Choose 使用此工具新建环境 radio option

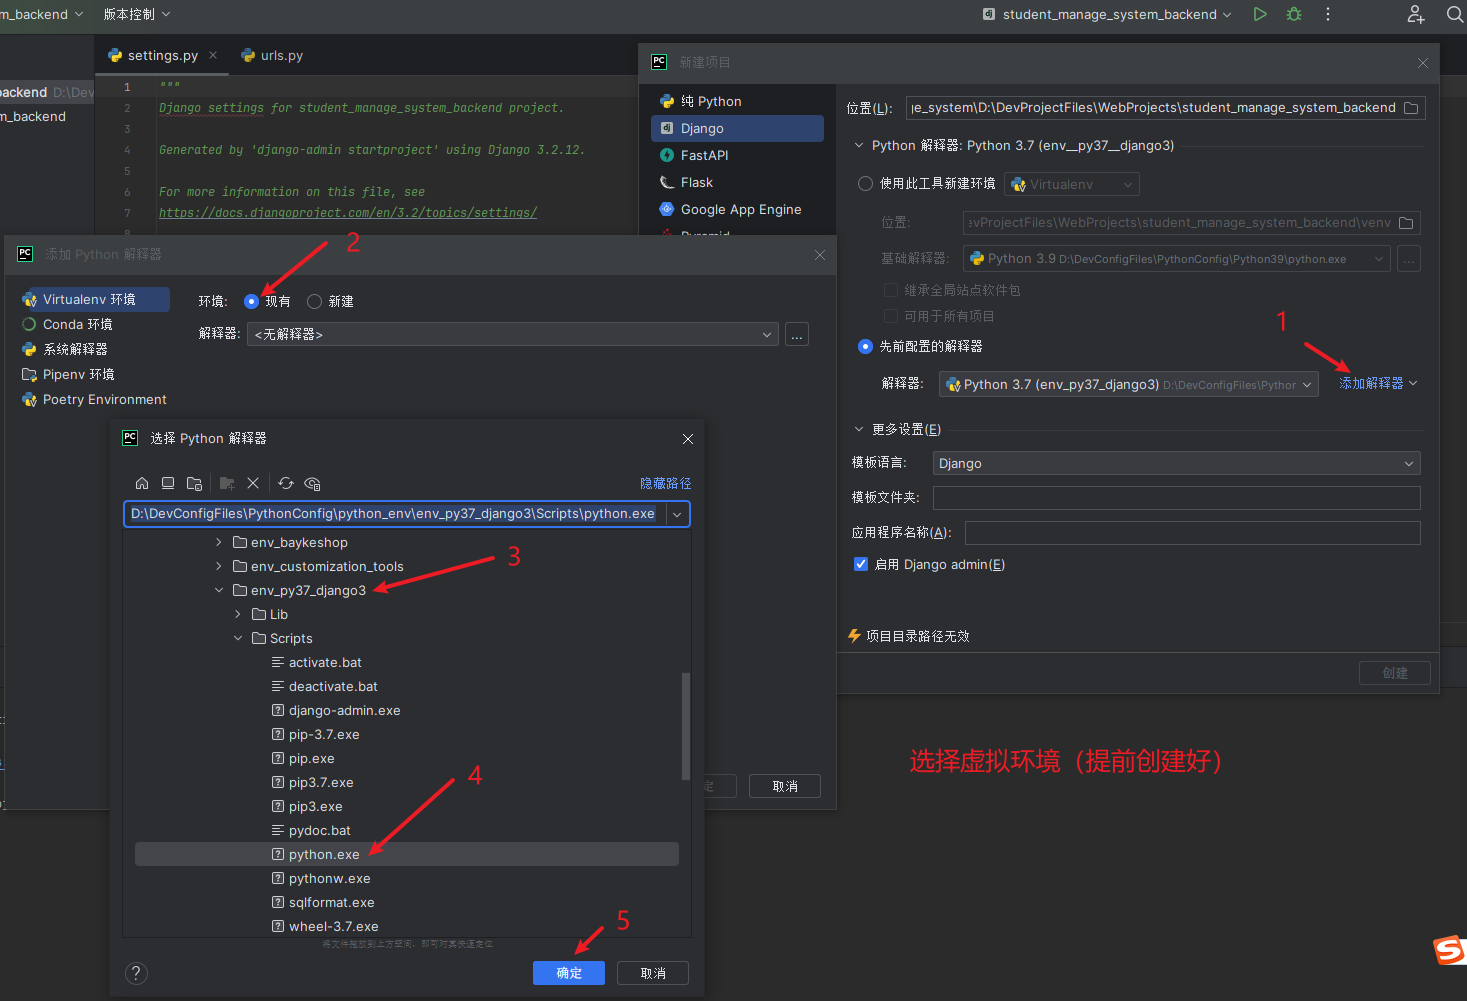coord(865,184)
